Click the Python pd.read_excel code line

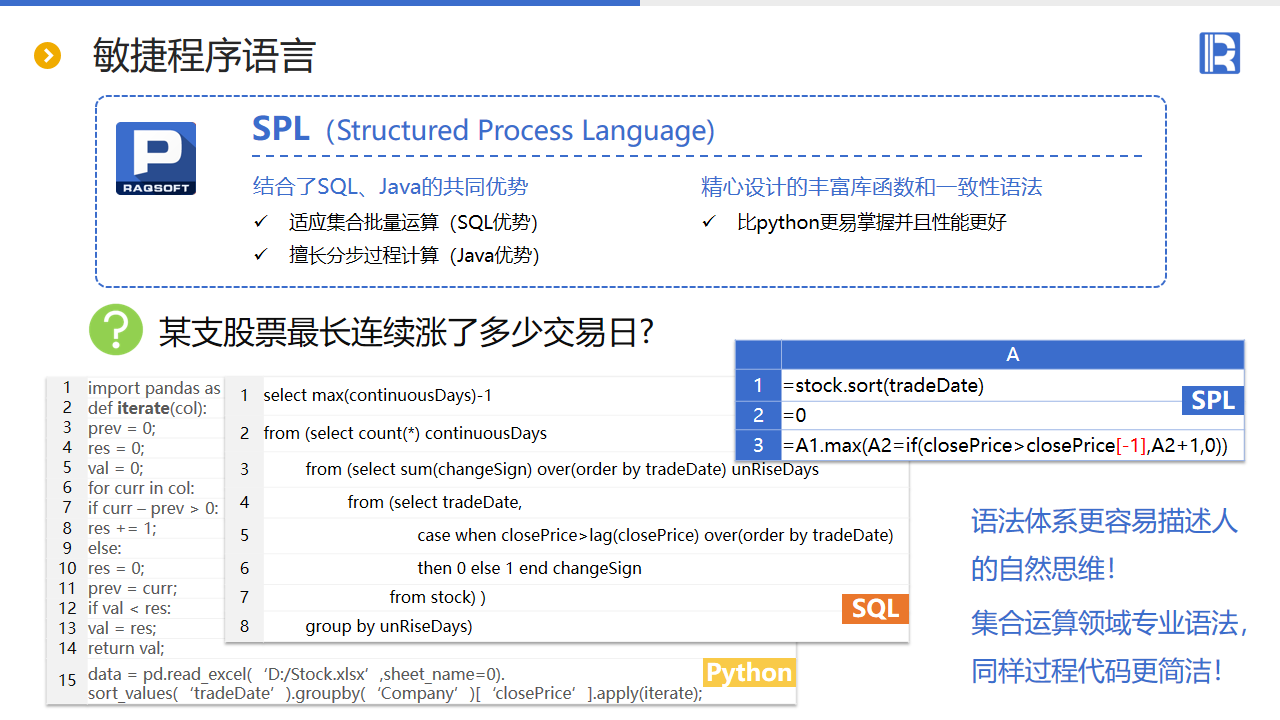point(296,674)
